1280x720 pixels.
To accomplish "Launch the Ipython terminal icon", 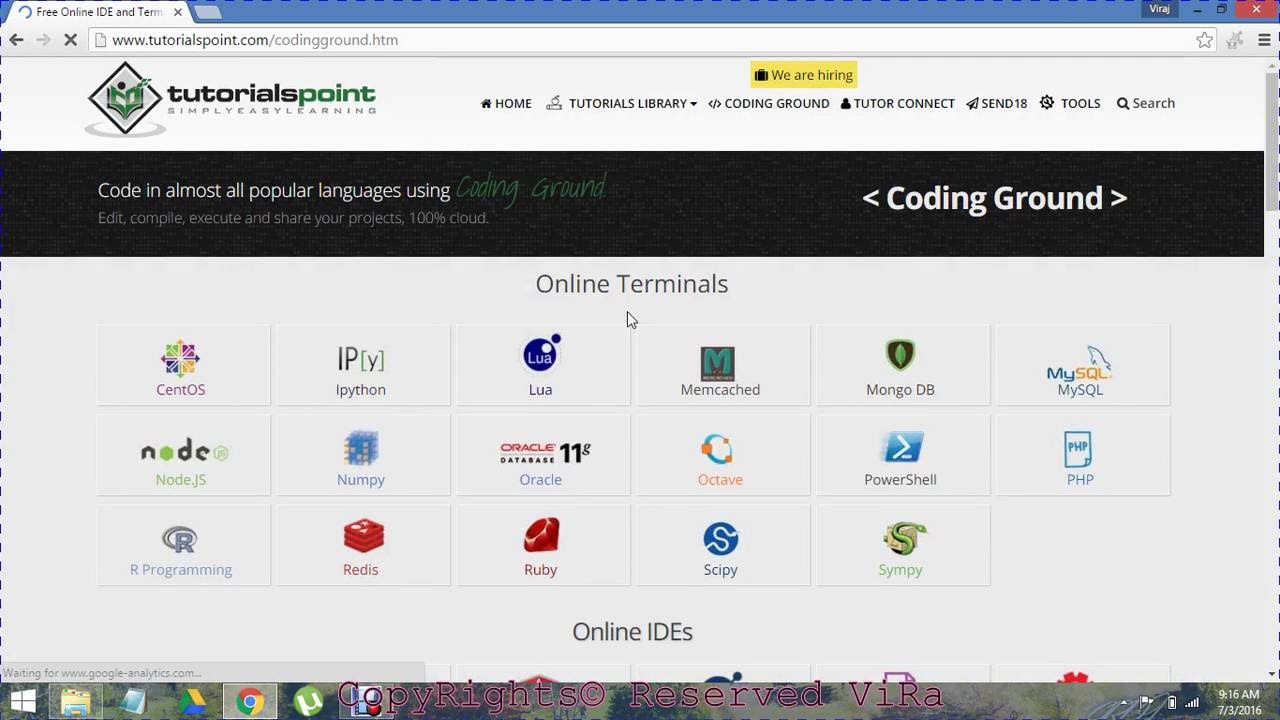I will (360, 358).
